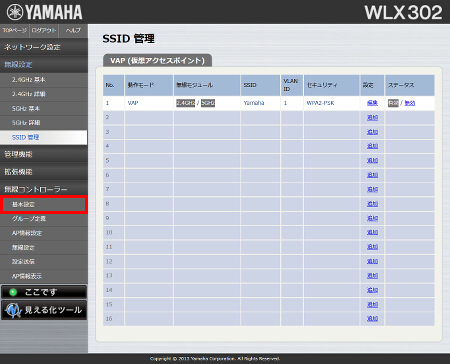Click the 有効 status badge in row 1
Image resolution: width=450 pixels, height=364 pixels.
393,103
